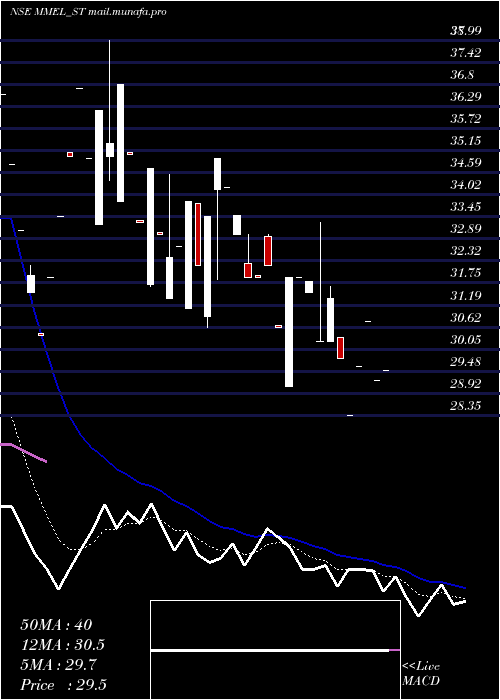The height and width of the screenshot is (700, 500).
Task: Click the 31.19 price axis label
Action: pyautogui.click(x=466, y=295)
